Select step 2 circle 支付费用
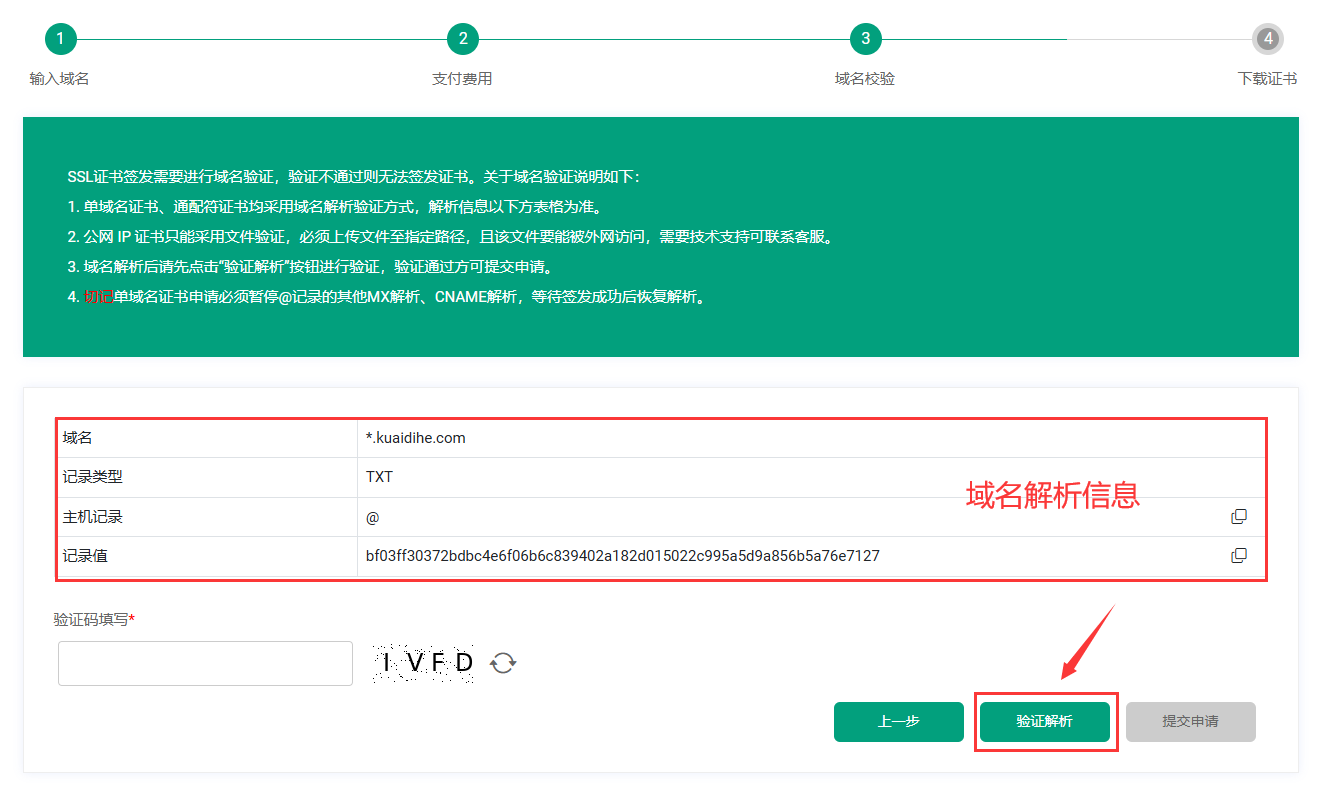 [463, 39]
